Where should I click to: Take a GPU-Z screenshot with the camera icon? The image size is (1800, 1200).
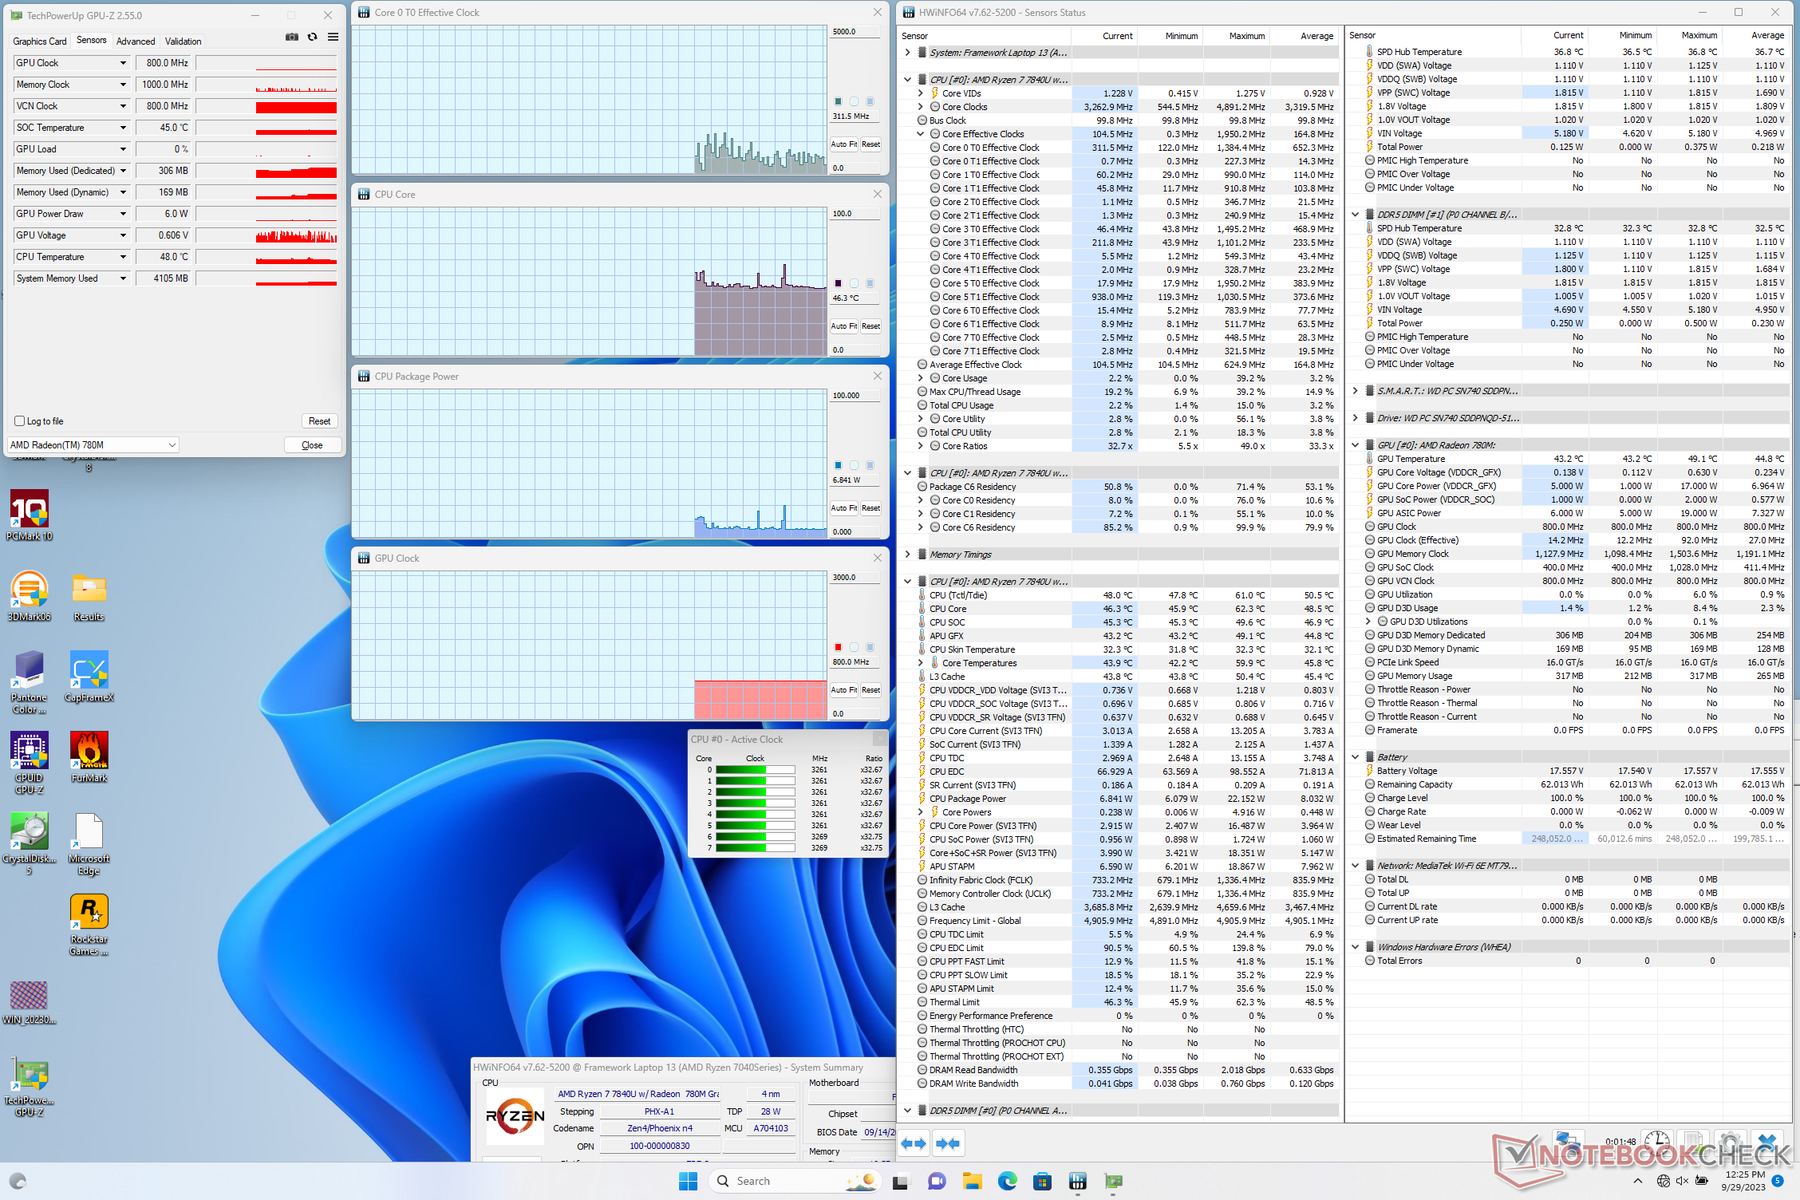pos(292,37)
